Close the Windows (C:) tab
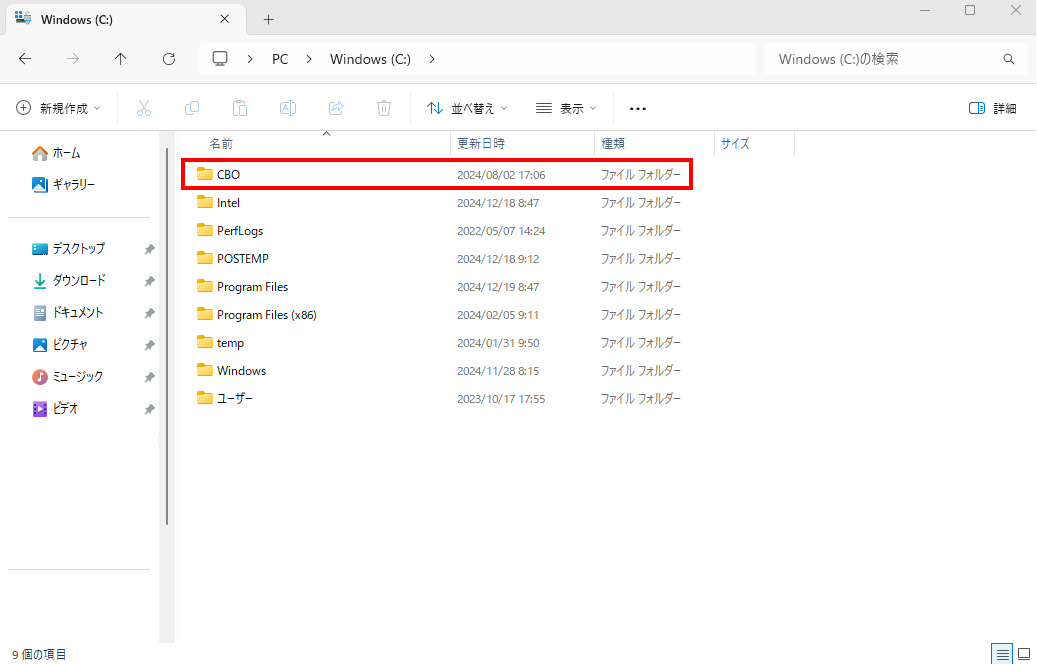The height and width of the screenshot is (664, 1037). (225, 19)
